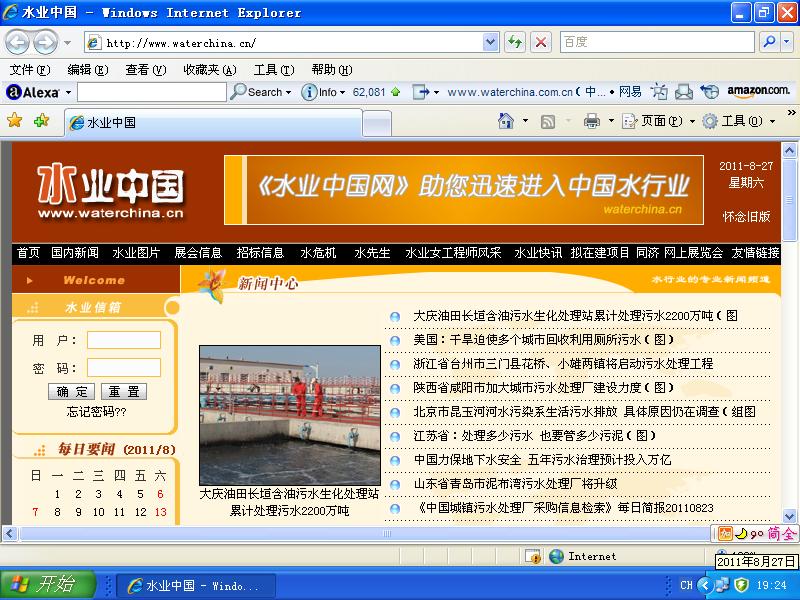Click 水危机 navigation link
The width and height of the screenshot is (800, 600).
(x=318, y=253)
